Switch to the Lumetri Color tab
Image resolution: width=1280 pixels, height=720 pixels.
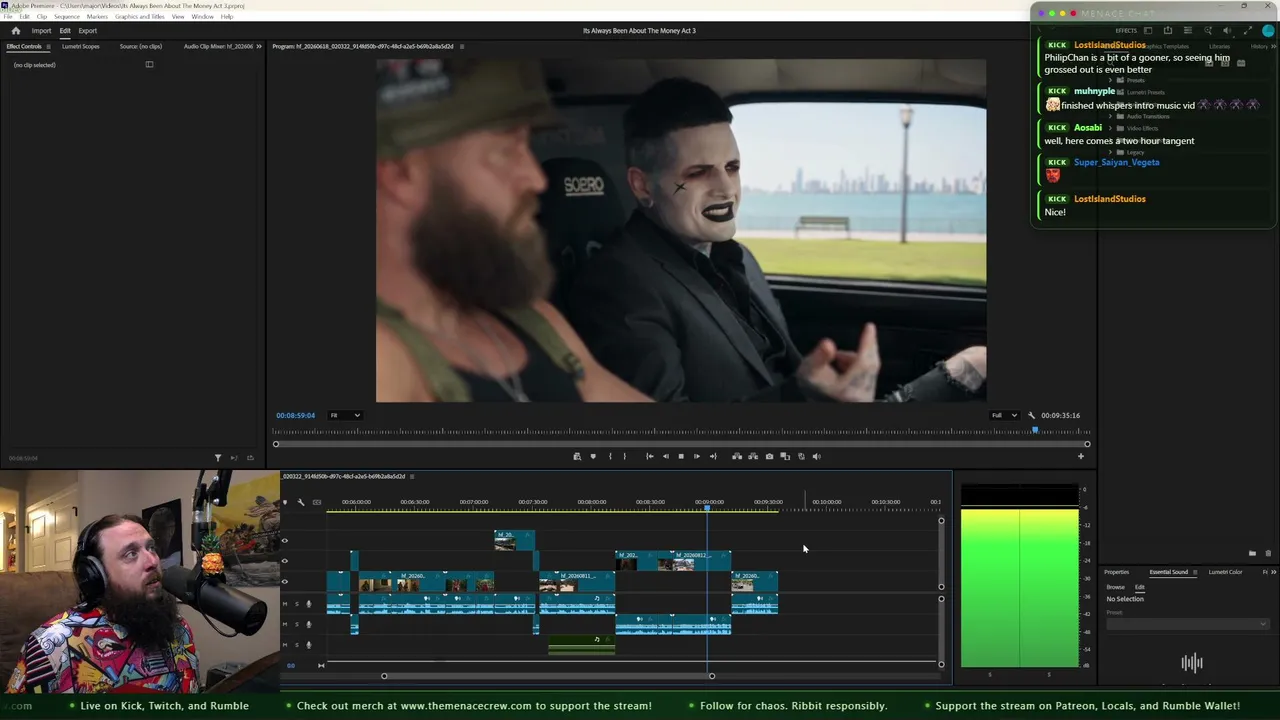1225,572
